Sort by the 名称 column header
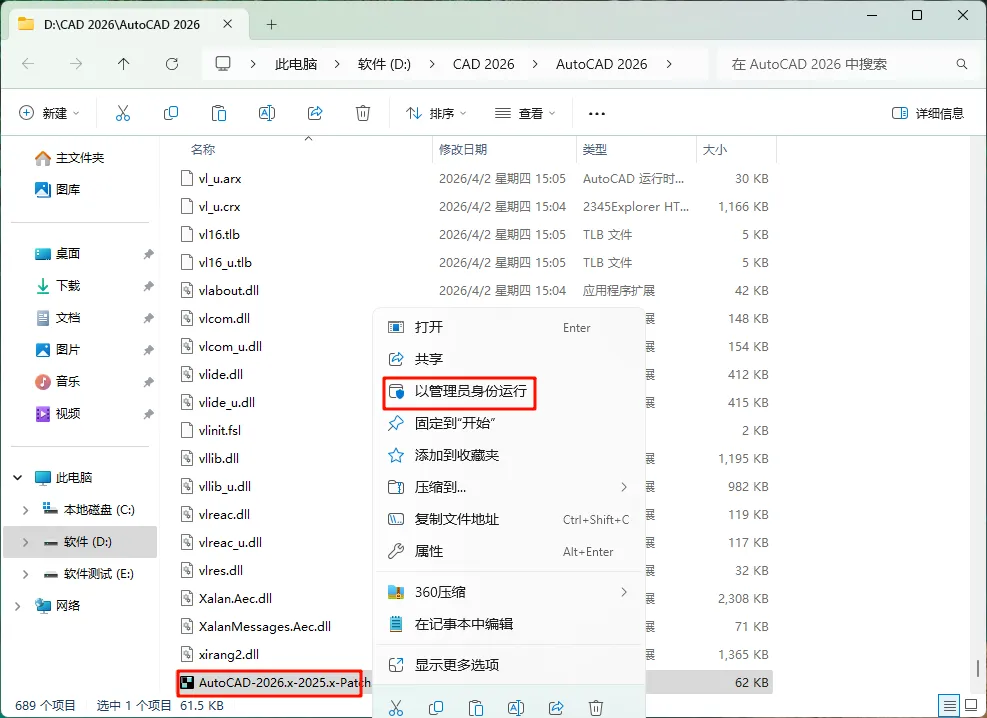 click(203, 150)
